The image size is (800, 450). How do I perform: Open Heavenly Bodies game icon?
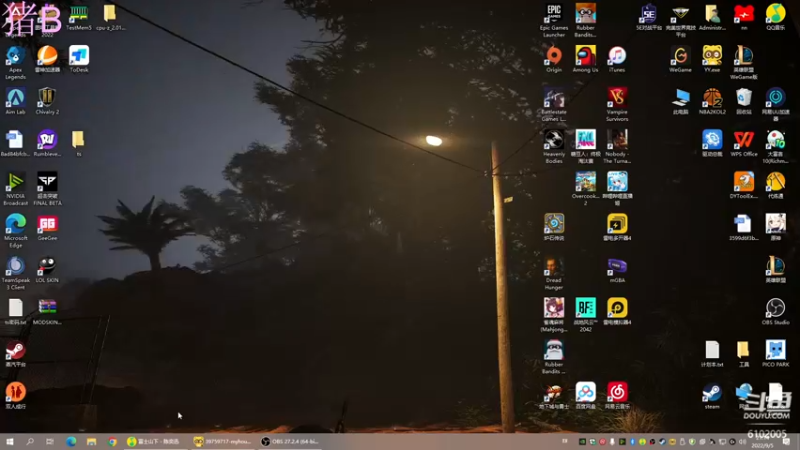pos(554,146)
